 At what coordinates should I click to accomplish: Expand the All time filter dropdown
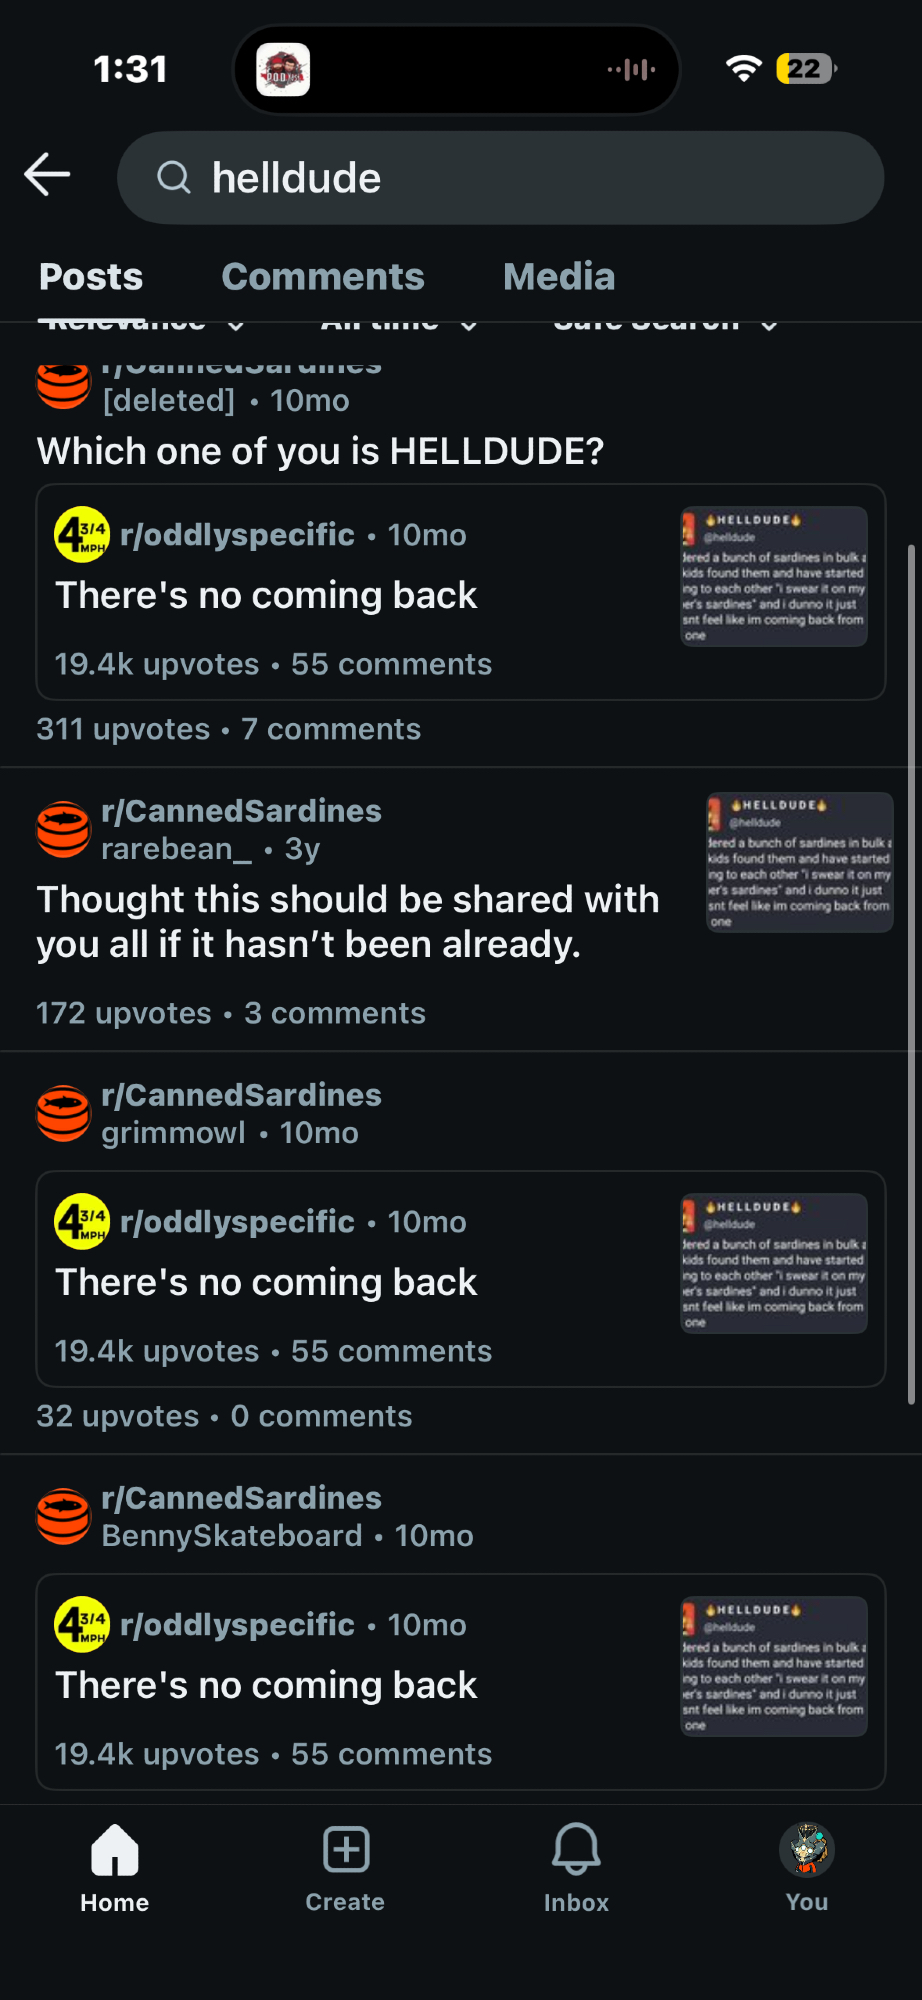[398, 324]
